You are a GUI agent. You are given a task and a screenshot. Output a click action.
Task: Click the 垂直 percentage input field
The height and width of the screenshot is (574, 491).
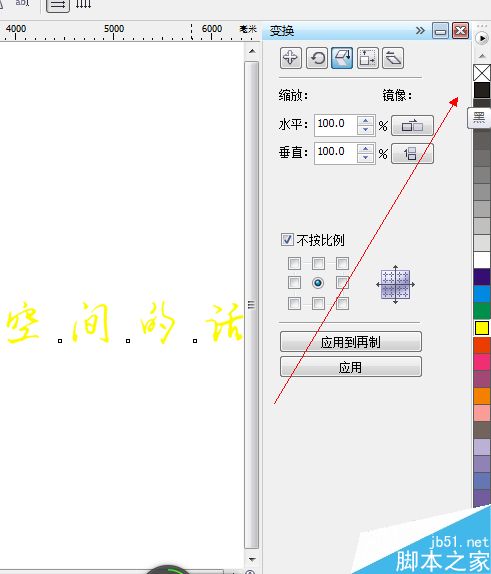(335, 153)
